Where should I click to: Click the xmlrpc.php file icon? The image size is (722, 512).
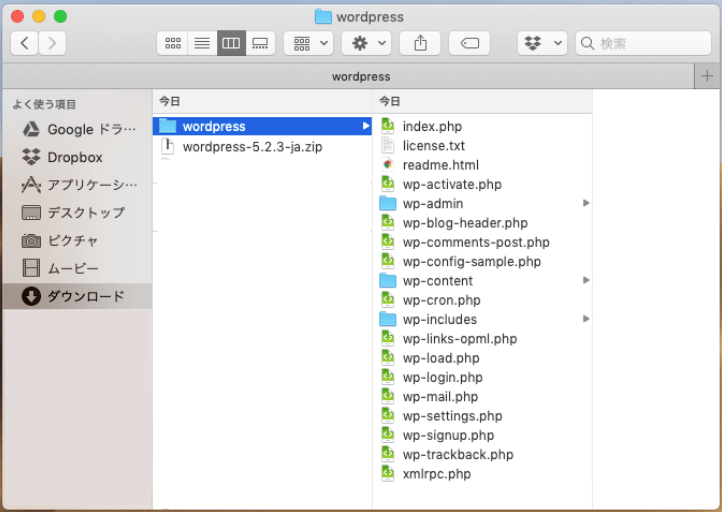pos(388,473)
